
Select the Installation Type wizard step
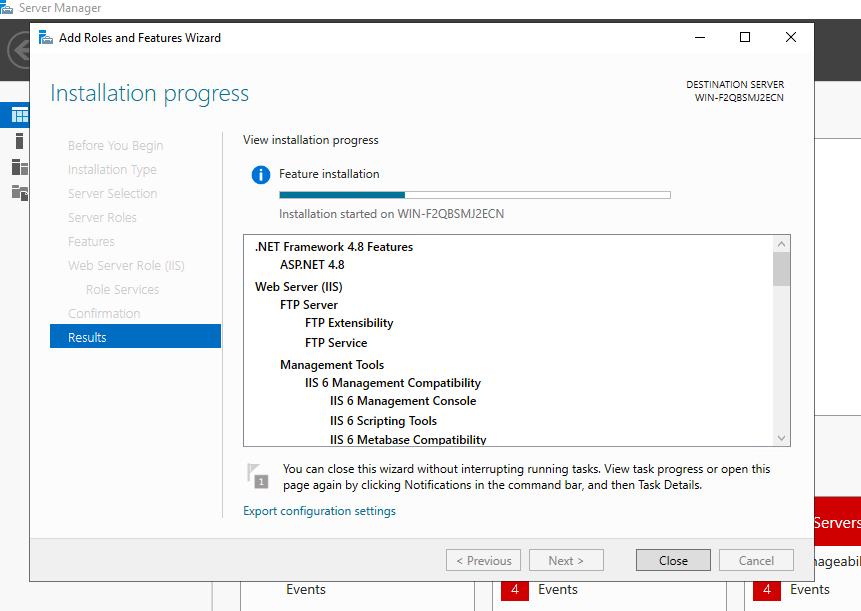click(112, 170)
